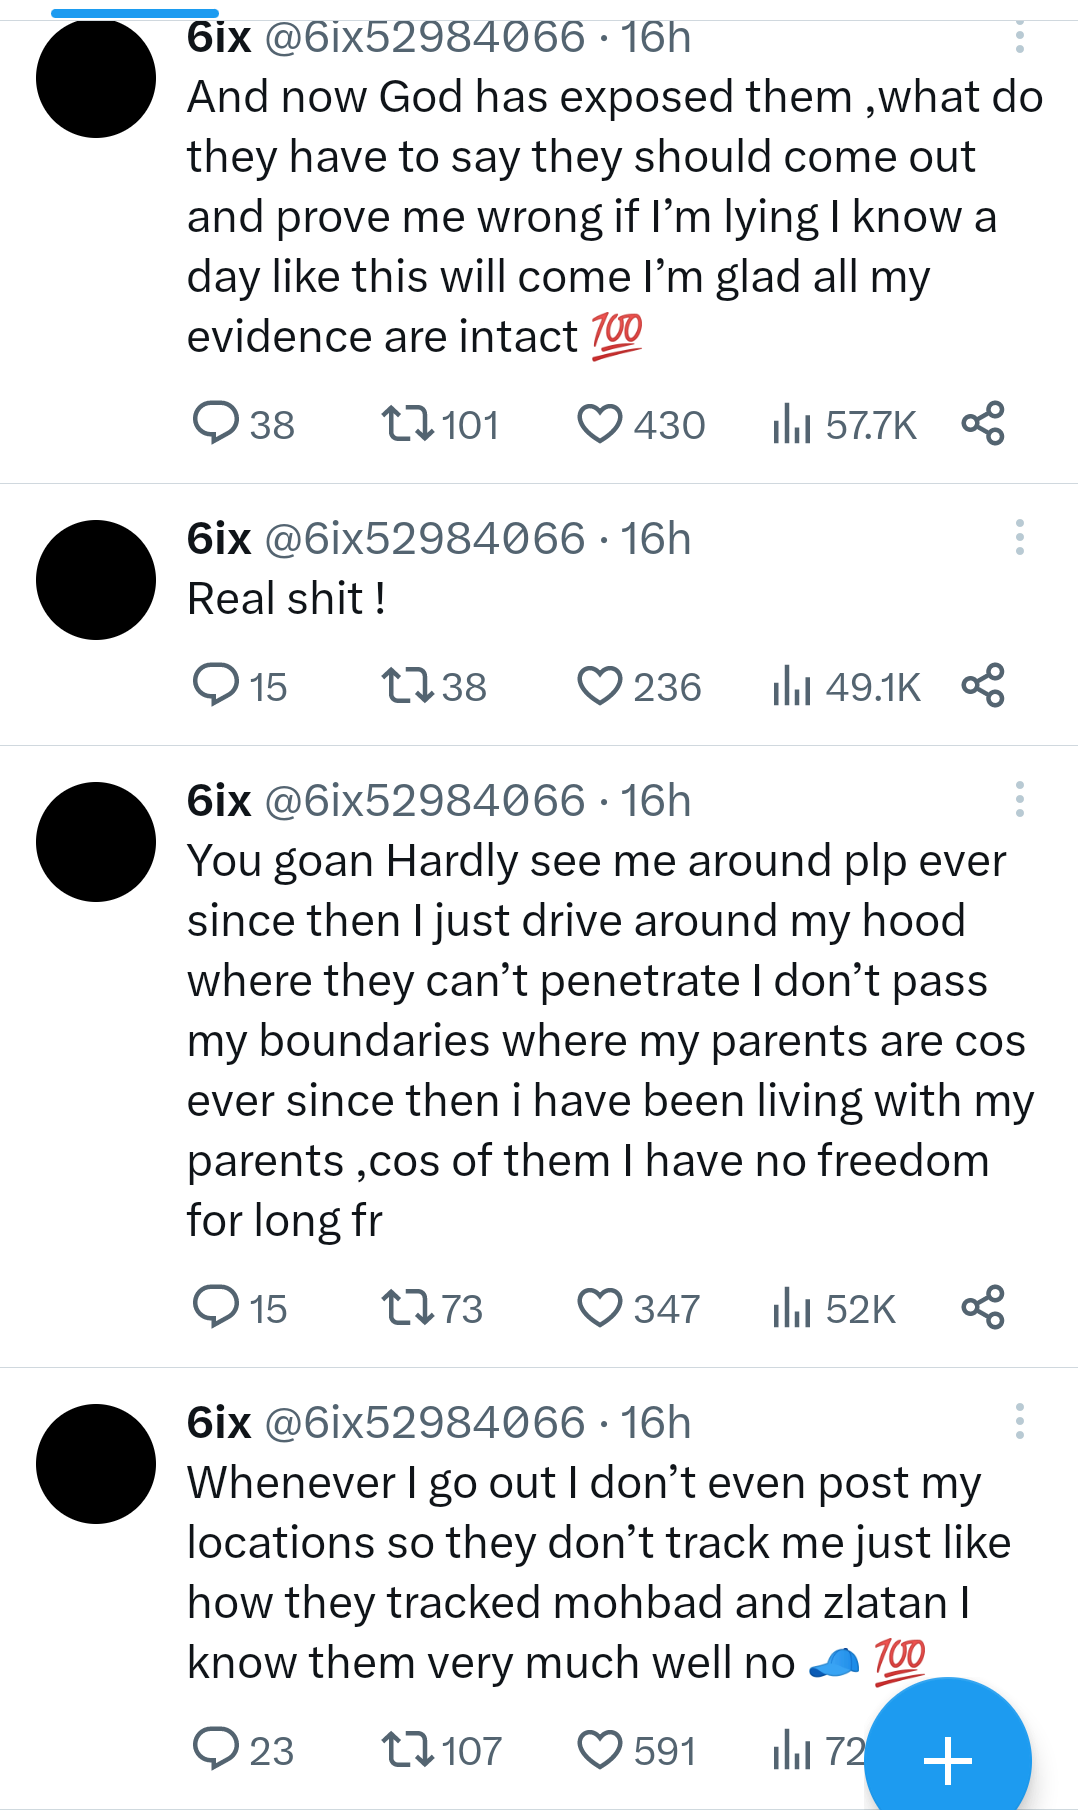This screenshot has height=1810, width=1078.
Task: Open more options for 'Real shit !' tweet
Action: [x=1019, y=538]
